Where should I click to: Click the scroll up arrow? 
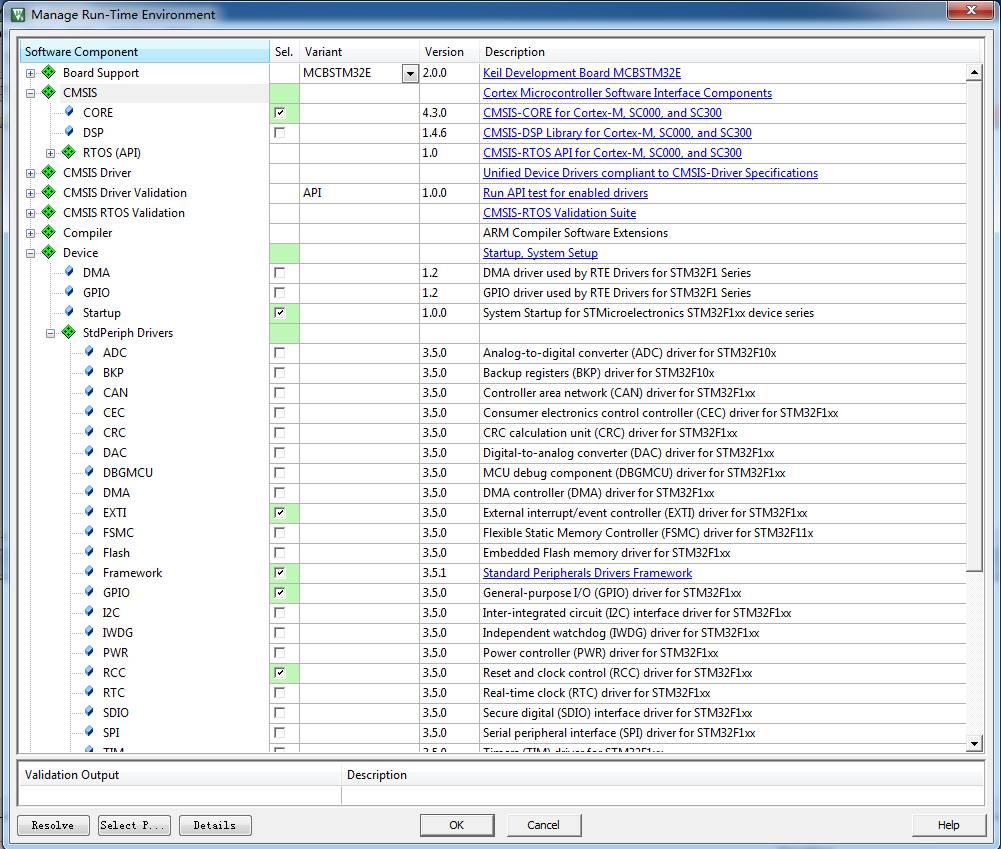pos(974,72)
